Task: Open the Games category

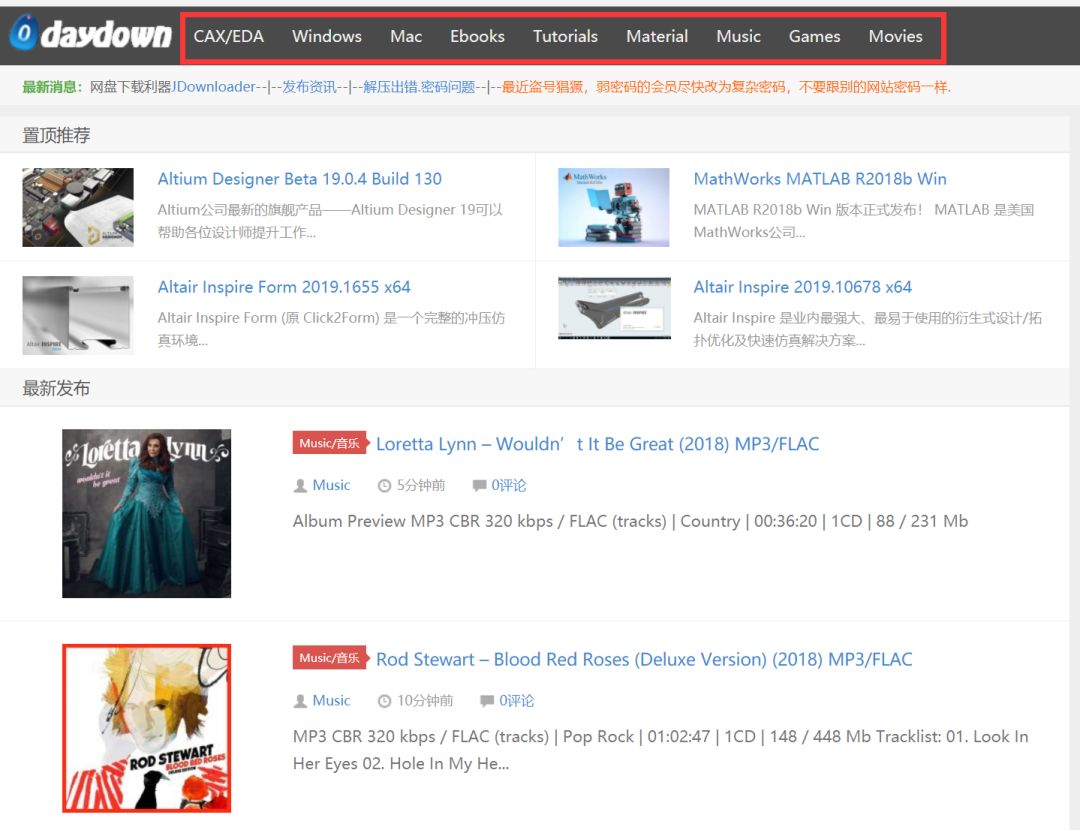Action: point(814,37)
